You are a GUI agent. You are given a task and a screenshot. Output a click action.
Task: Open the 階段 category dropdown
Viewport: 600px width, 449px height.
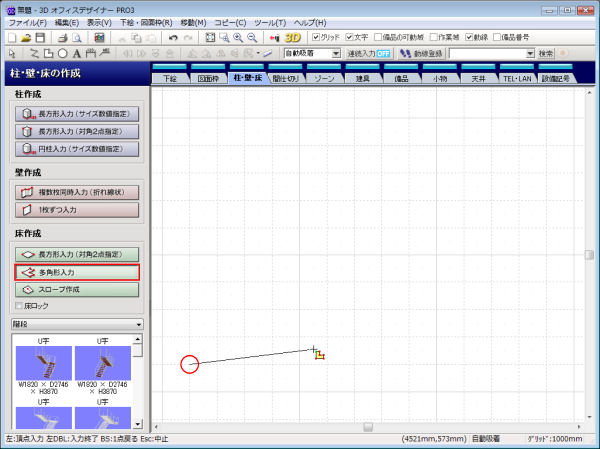click(138, 324)
